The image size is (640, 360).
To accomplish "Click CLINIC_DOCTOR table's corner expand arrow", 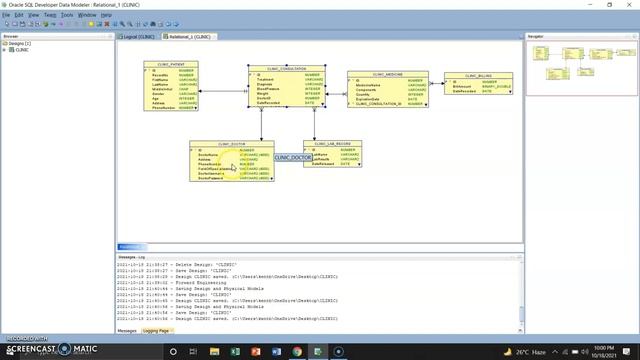I will (272, 179).
